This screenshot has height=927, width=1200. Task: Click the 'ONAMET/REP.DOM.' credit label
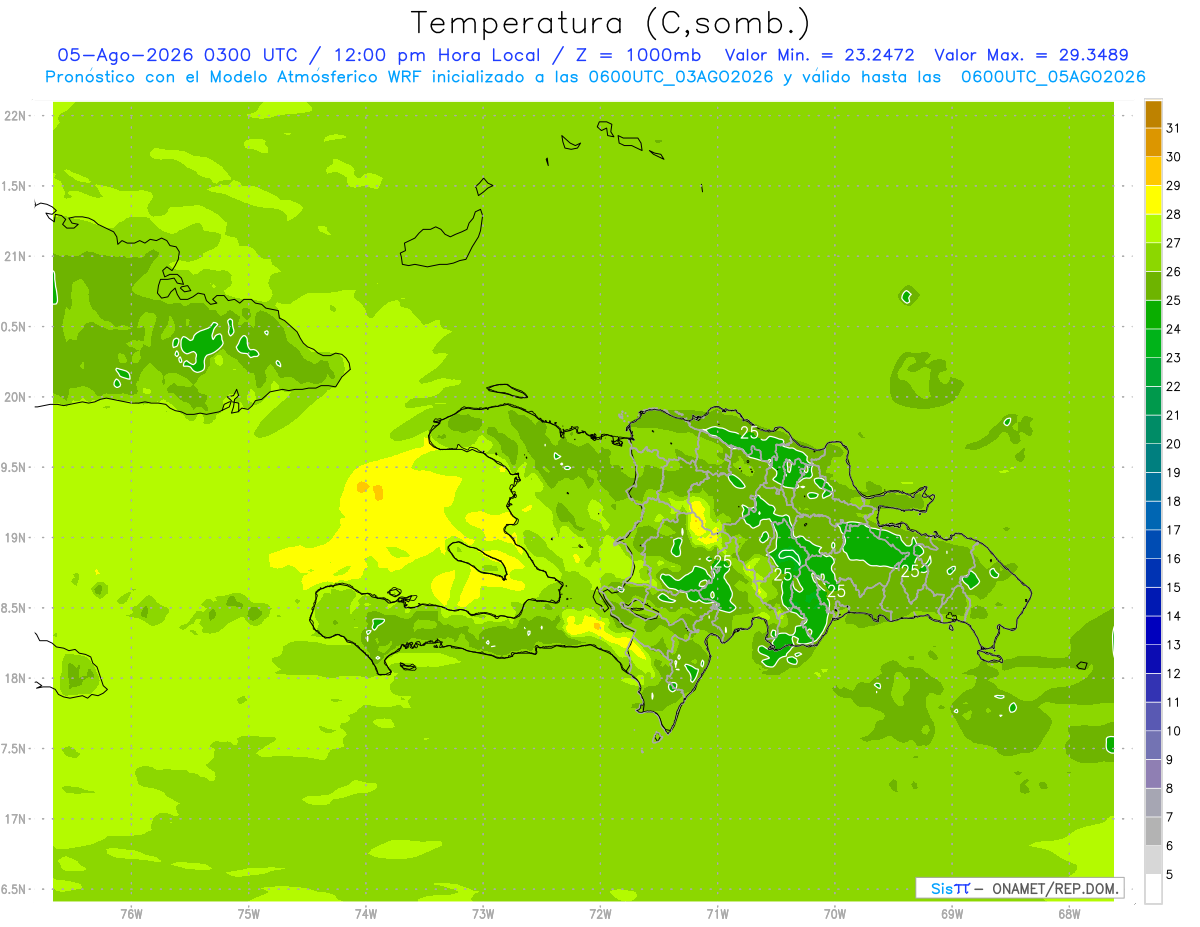click(1053, 888)
